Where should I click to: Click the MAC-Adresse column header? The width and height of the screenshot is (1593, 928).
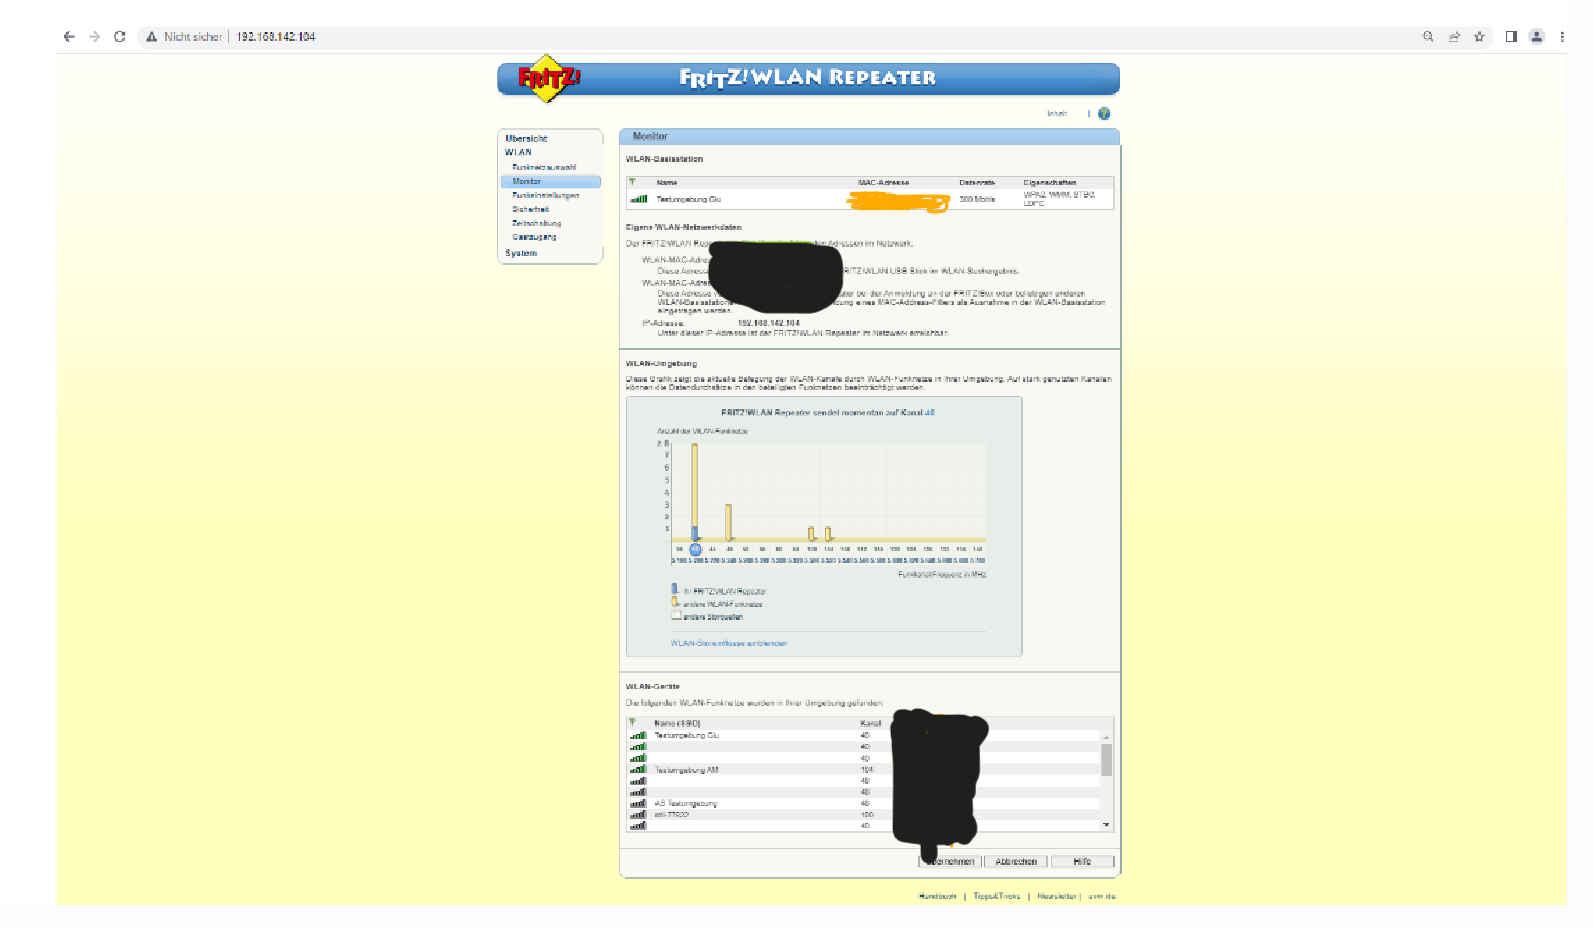coord(883,183)
